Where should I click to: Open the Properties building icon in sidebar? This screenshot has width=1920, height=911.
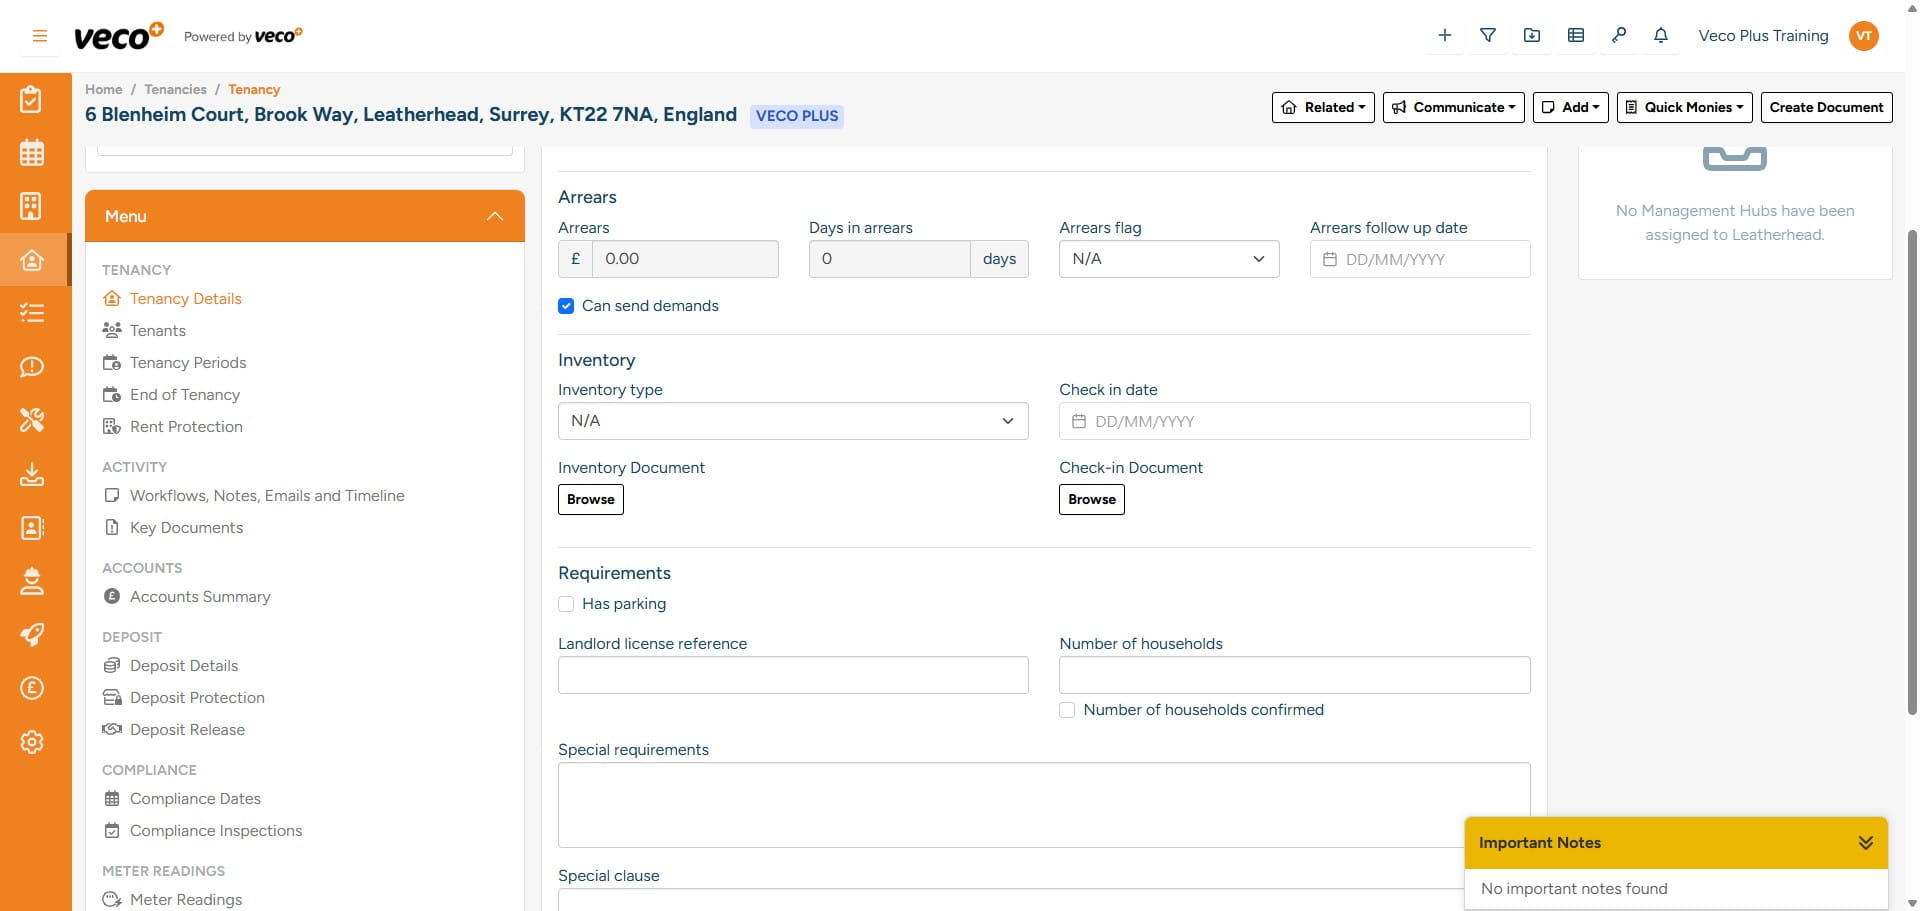[x=32, y=206]
